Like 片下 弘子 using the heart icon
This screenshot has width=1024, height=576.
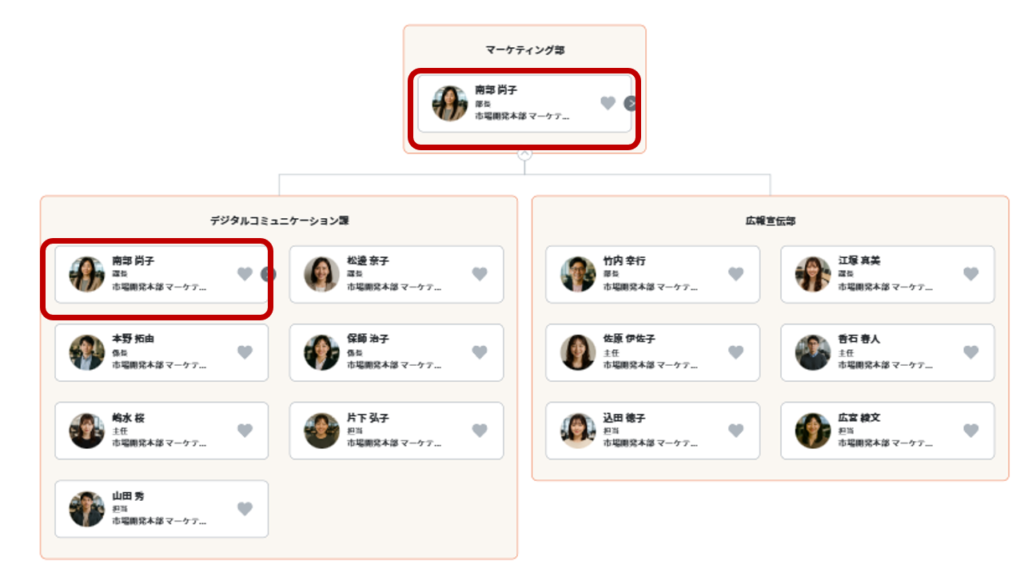[480, 430]
